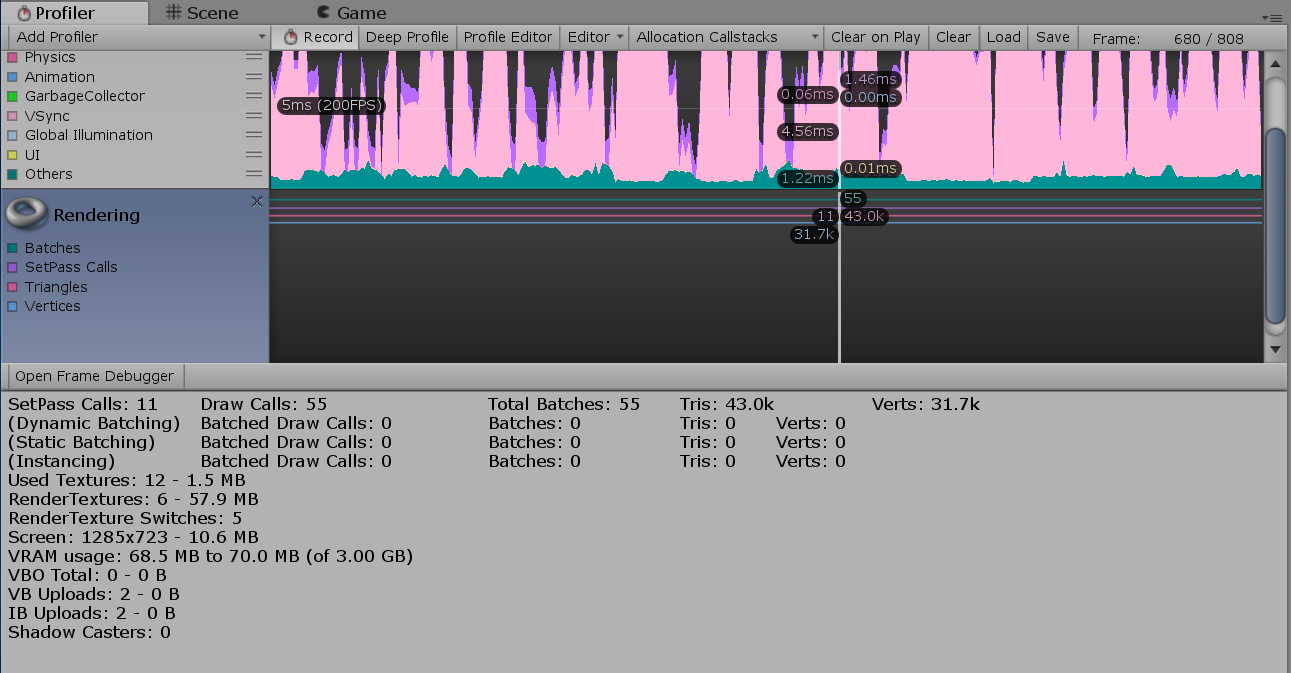Viewport: 1291px width, 673px height.
Task: Click scrollbar down arrow in chart area
Action: pos(1274,349)
